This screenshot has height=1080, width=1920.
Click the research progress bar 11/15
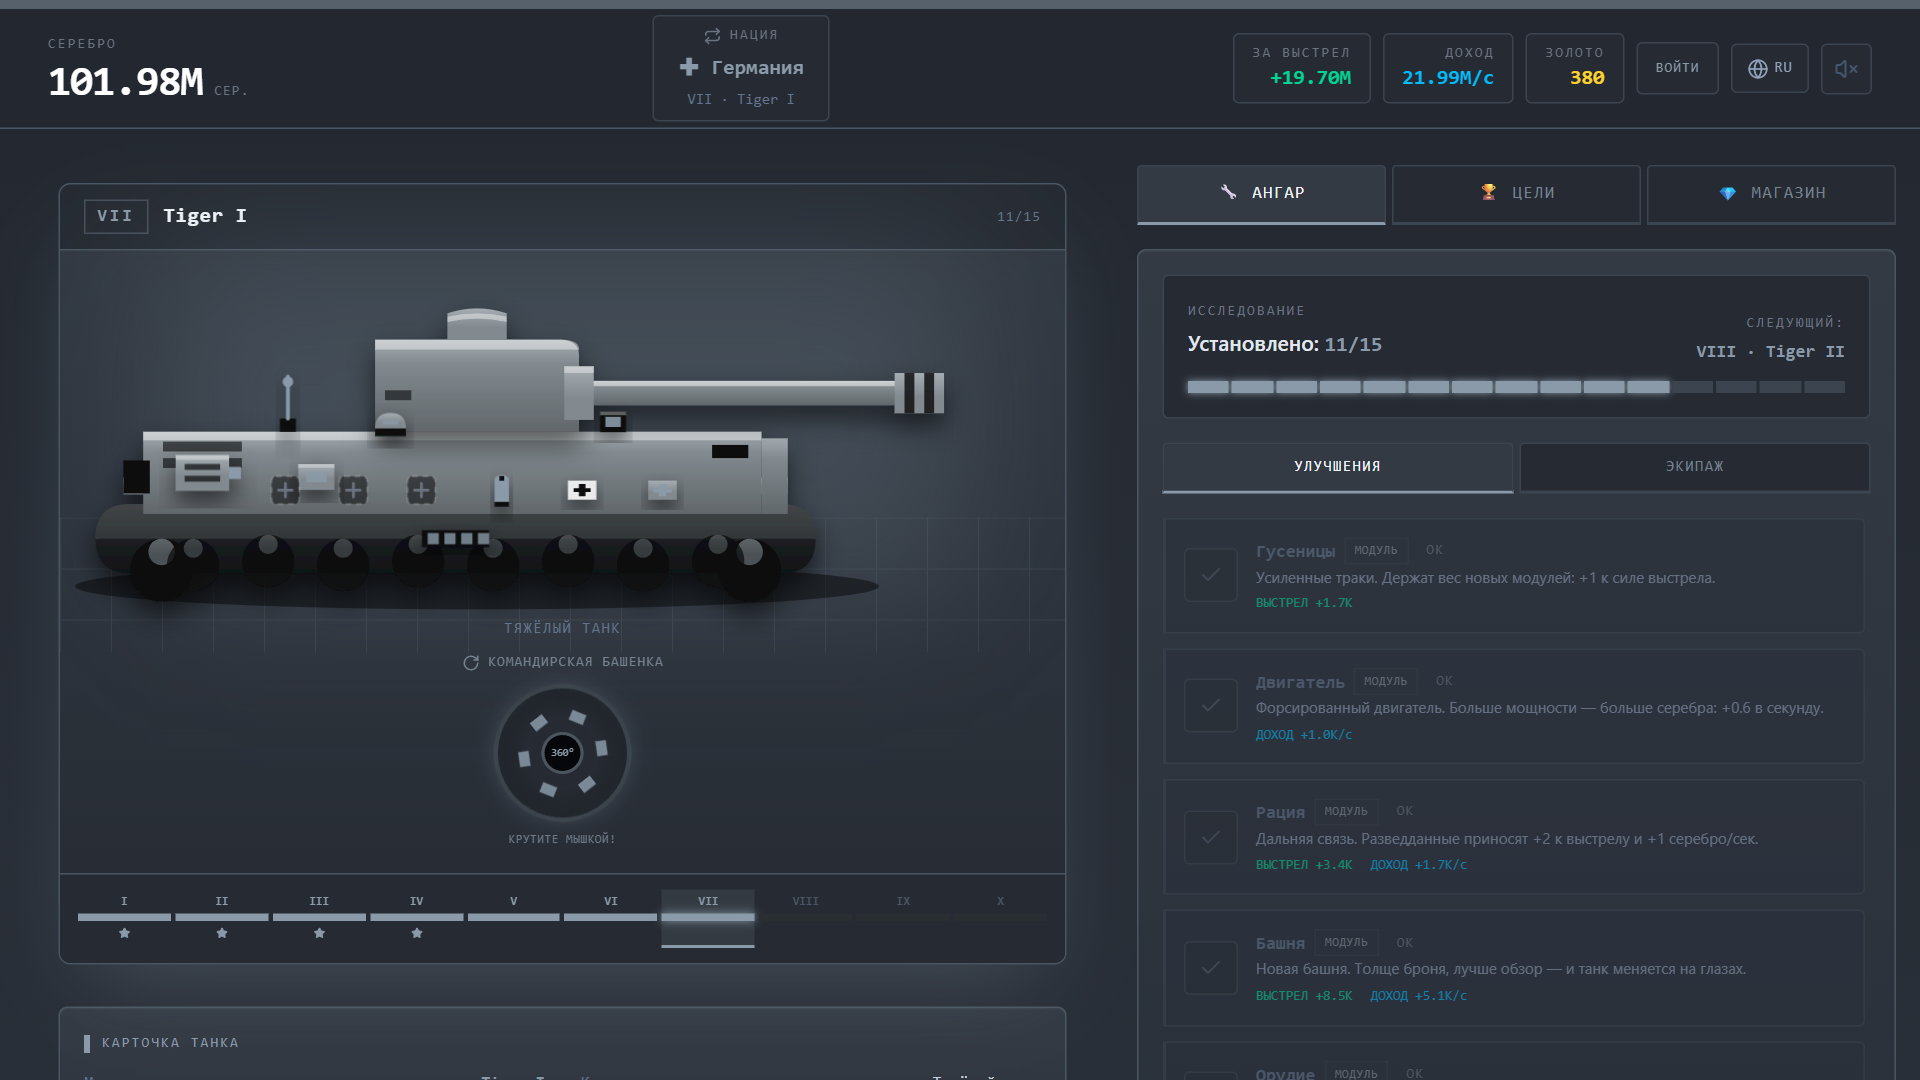coord(1515,387)
